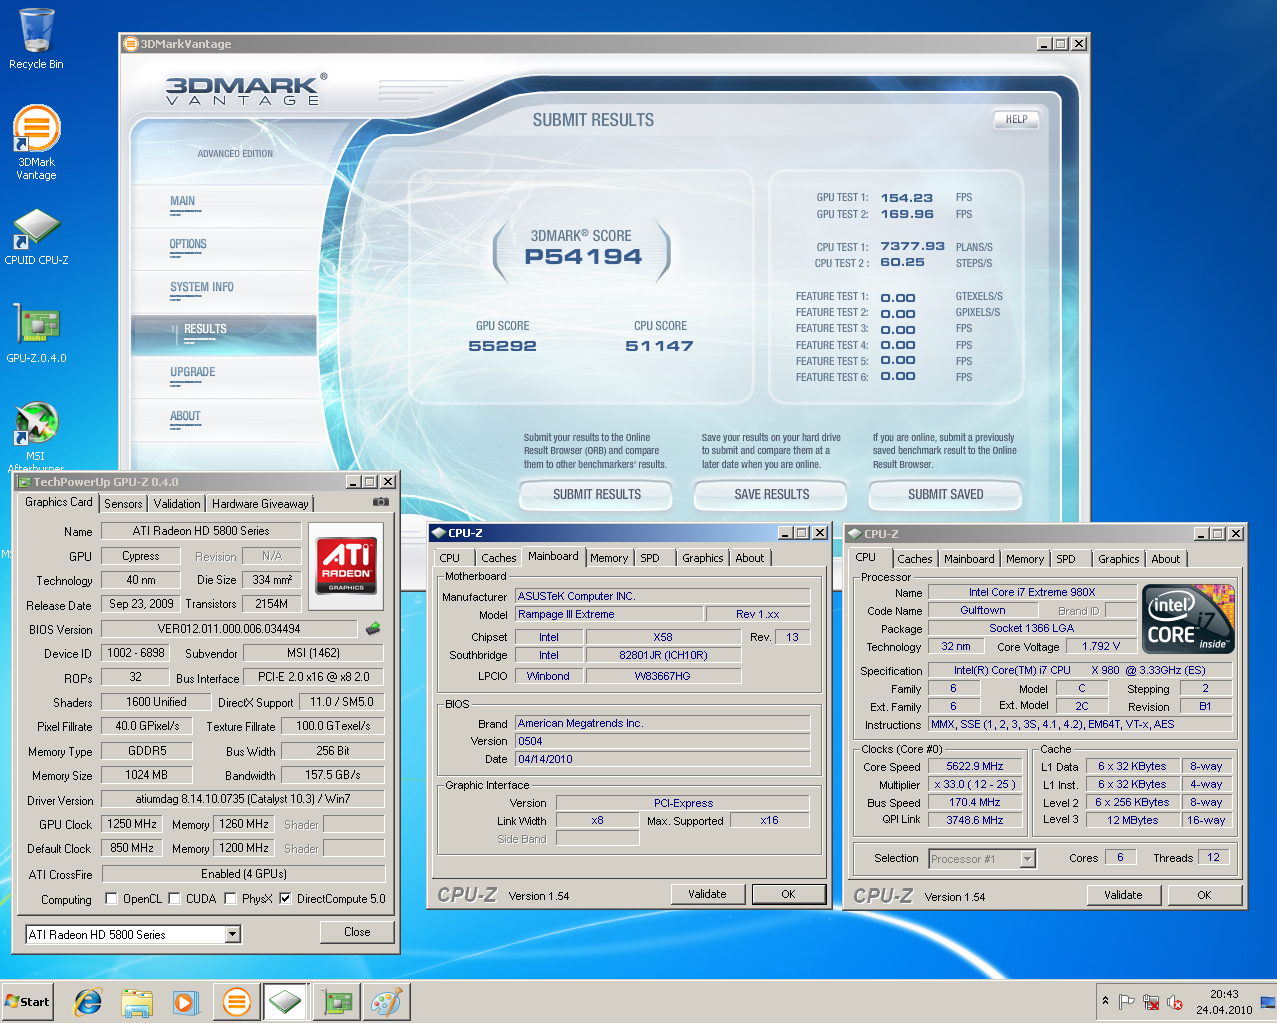Open the GPU-Z.0.4.0 desktop icon
Viewport: 1277px width, 1023px height.
click(x=36, y=333)
